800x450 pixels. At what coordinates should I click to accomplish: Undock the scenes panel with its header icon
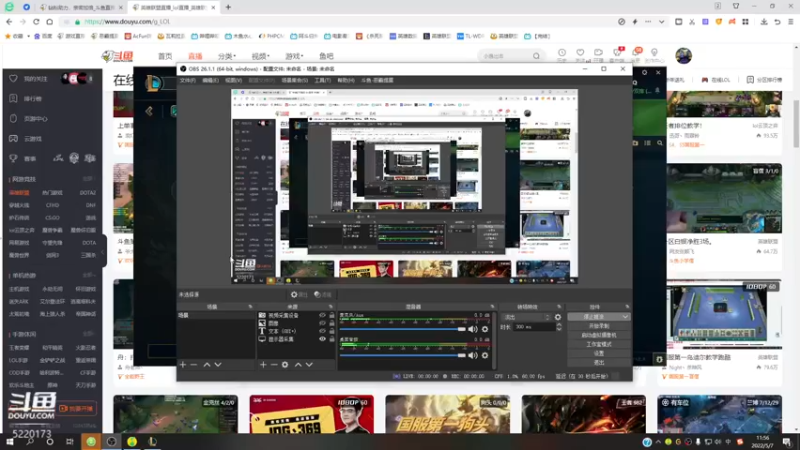click(250, 307)
